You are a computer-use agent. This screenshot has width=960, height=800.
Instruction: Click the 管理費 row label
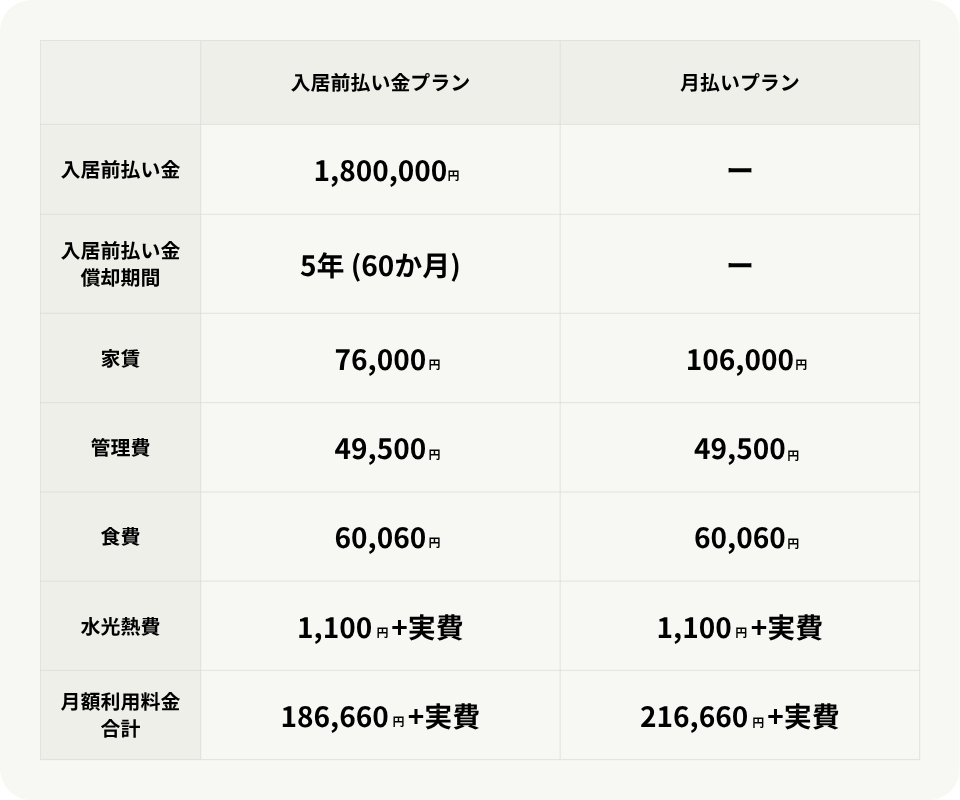(120, 448)
